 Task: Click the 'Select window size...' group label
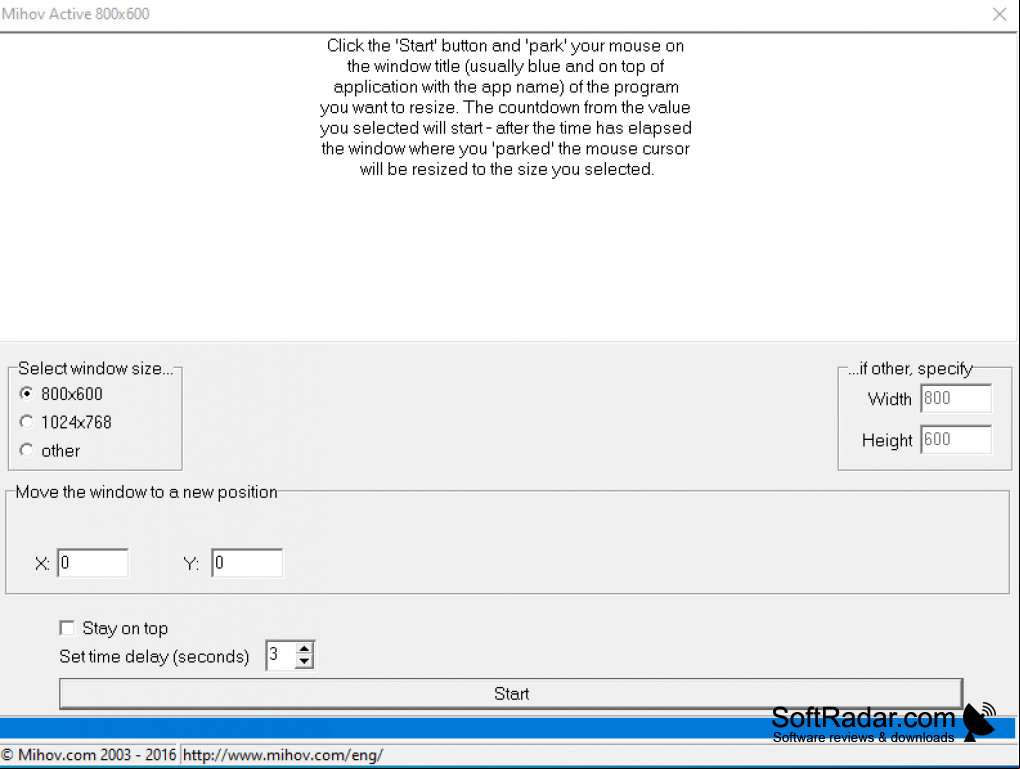[x=96, y=368]
